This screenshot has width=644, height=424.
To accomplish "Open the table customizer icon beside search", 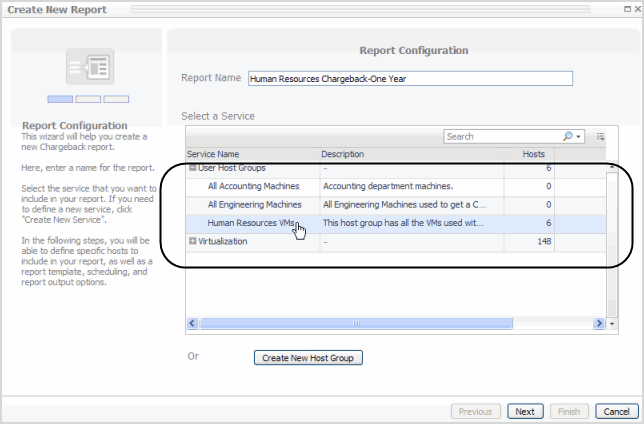I will coord(600,137).
